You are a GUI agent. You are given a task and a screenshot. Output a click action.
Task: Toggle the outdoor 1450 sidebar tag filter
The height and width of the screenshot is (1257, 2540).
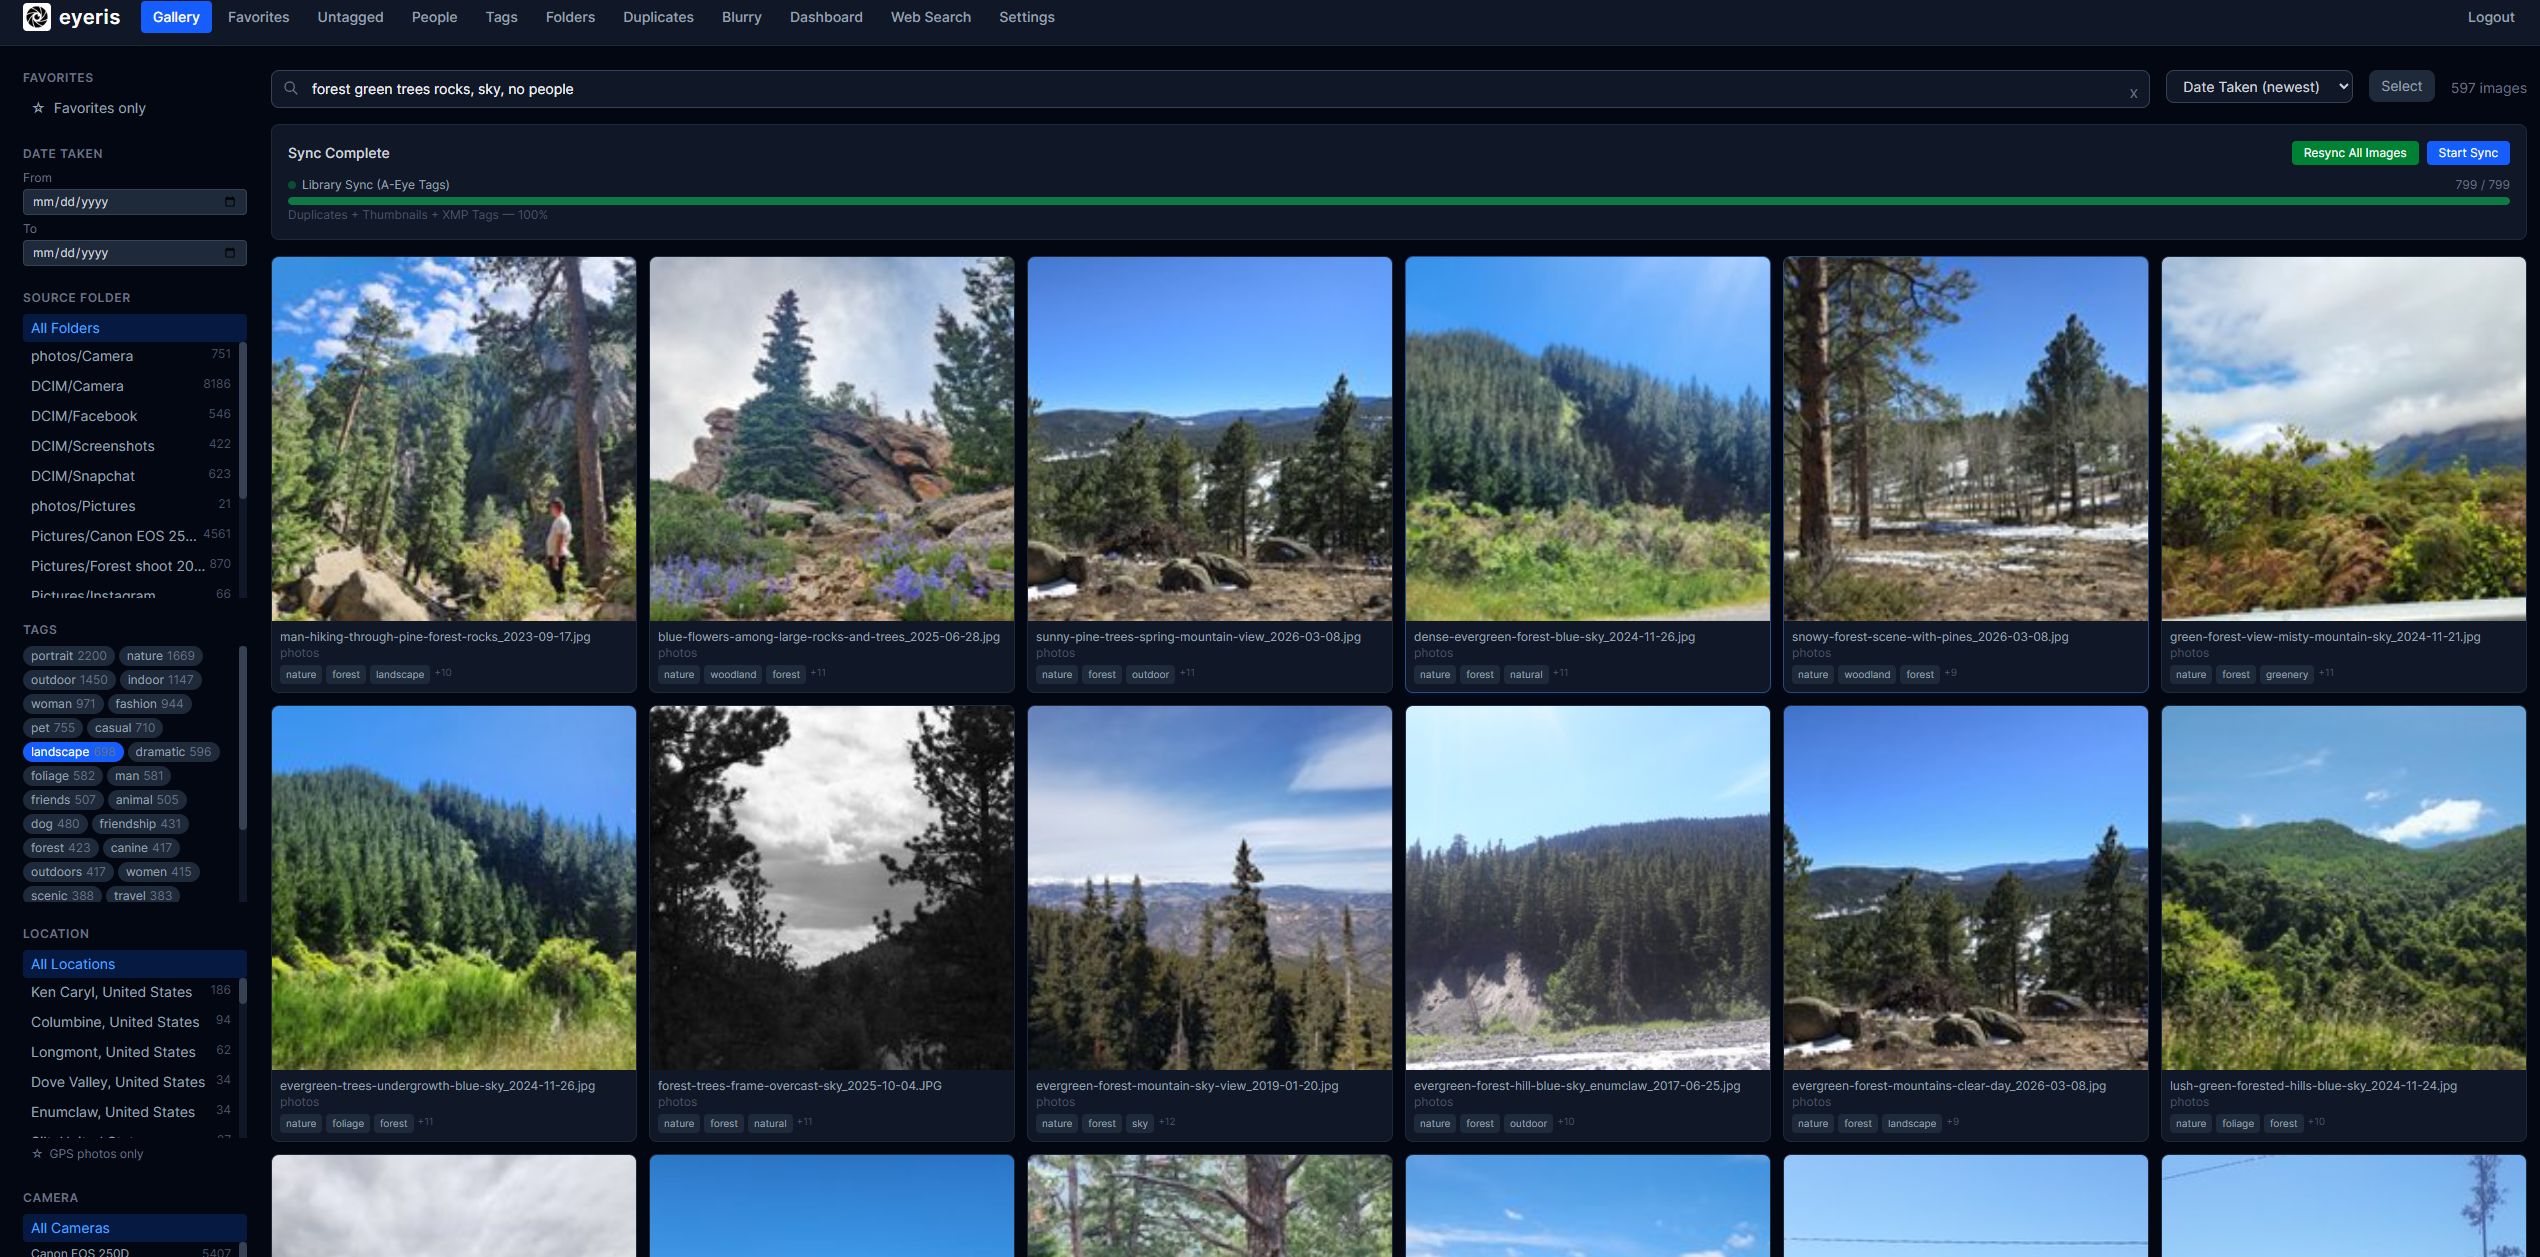[x=69, y=680]
